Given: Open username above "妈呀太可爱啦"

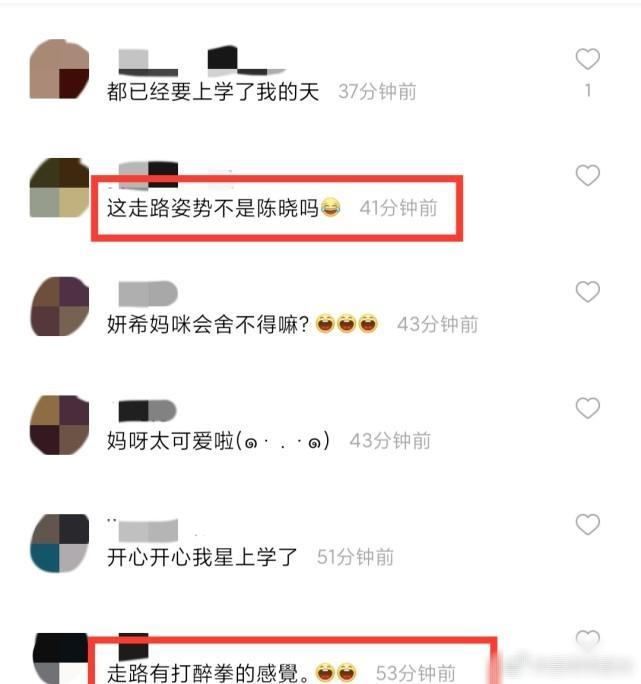Looking at the screenshot, I should (x=147, y=410).
